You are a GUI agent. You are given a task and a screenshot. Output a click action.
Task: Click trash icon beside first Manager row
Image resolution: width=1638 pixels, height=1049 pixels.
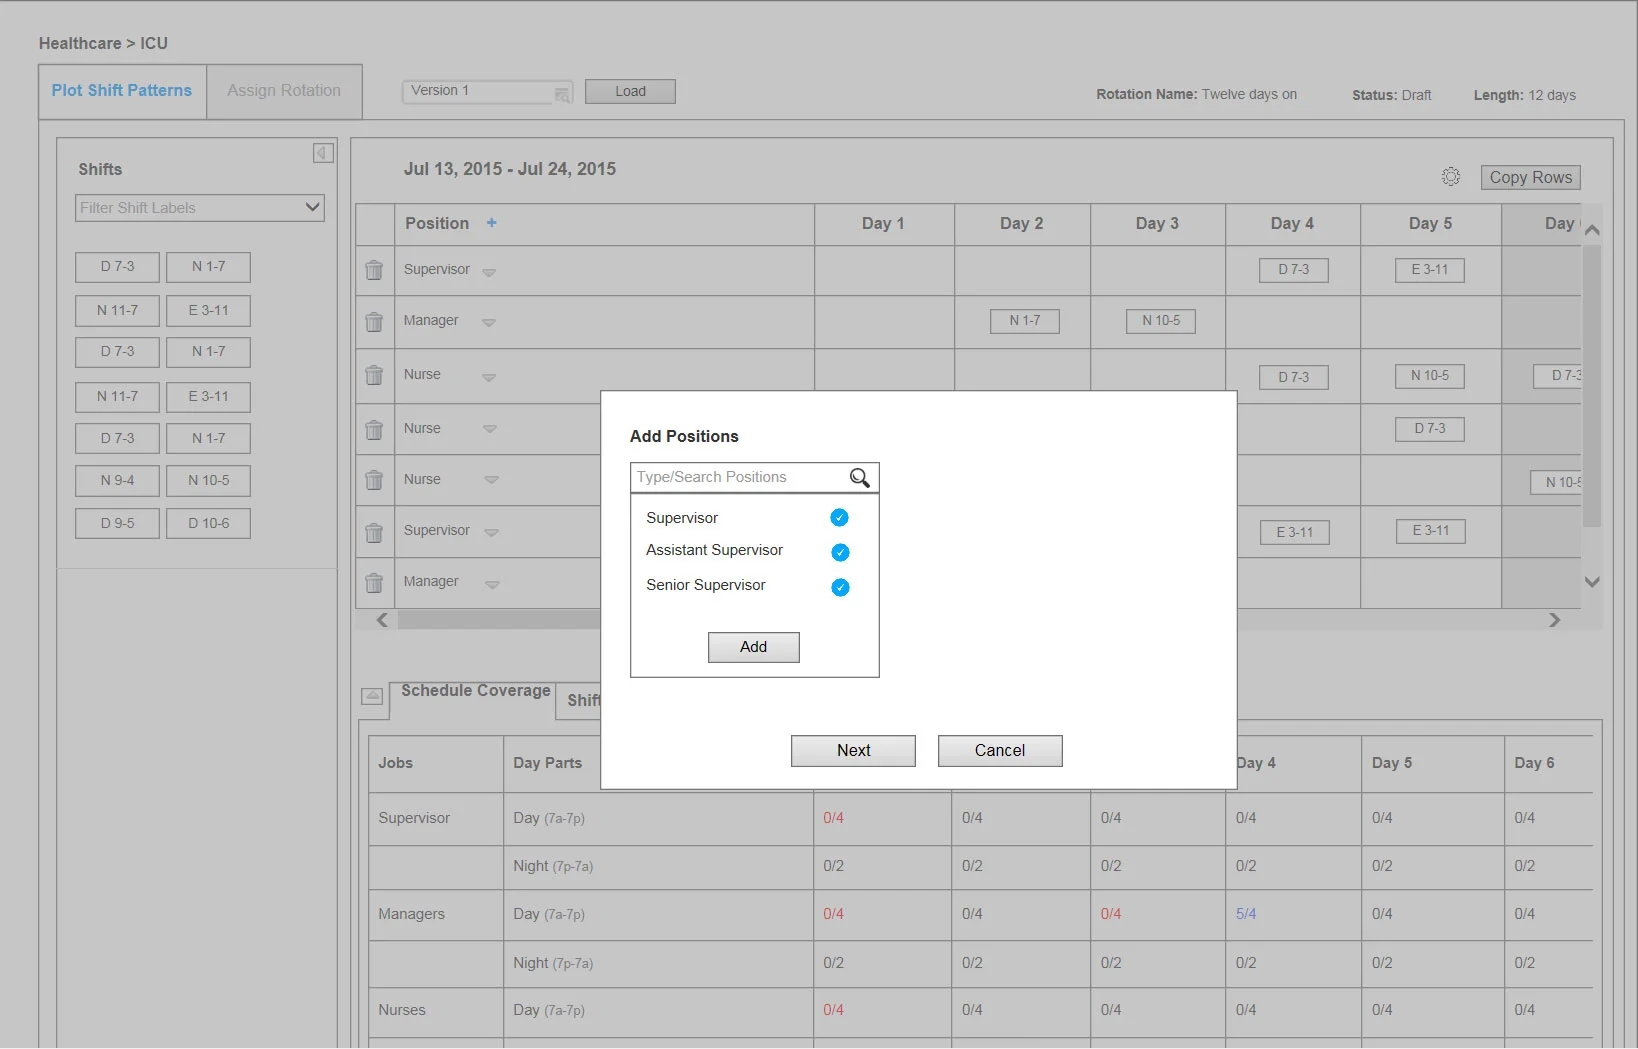pyautogui.click(x=374, y=322)
